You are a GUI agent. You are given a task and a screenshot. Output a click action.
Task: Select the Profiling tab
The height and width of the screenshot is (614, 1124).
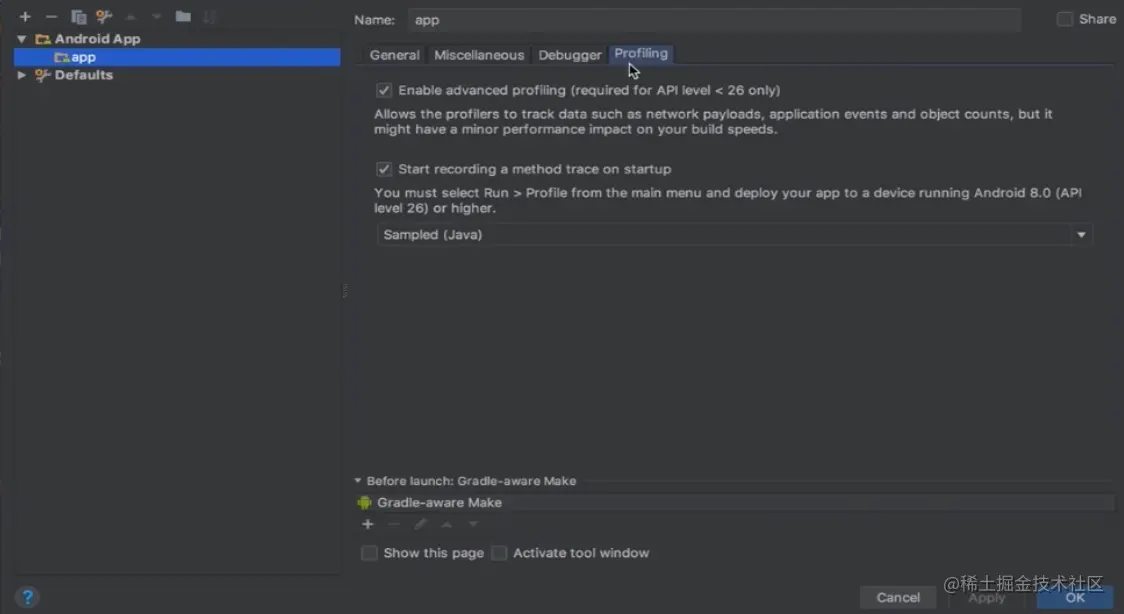(x=641, y=54)
